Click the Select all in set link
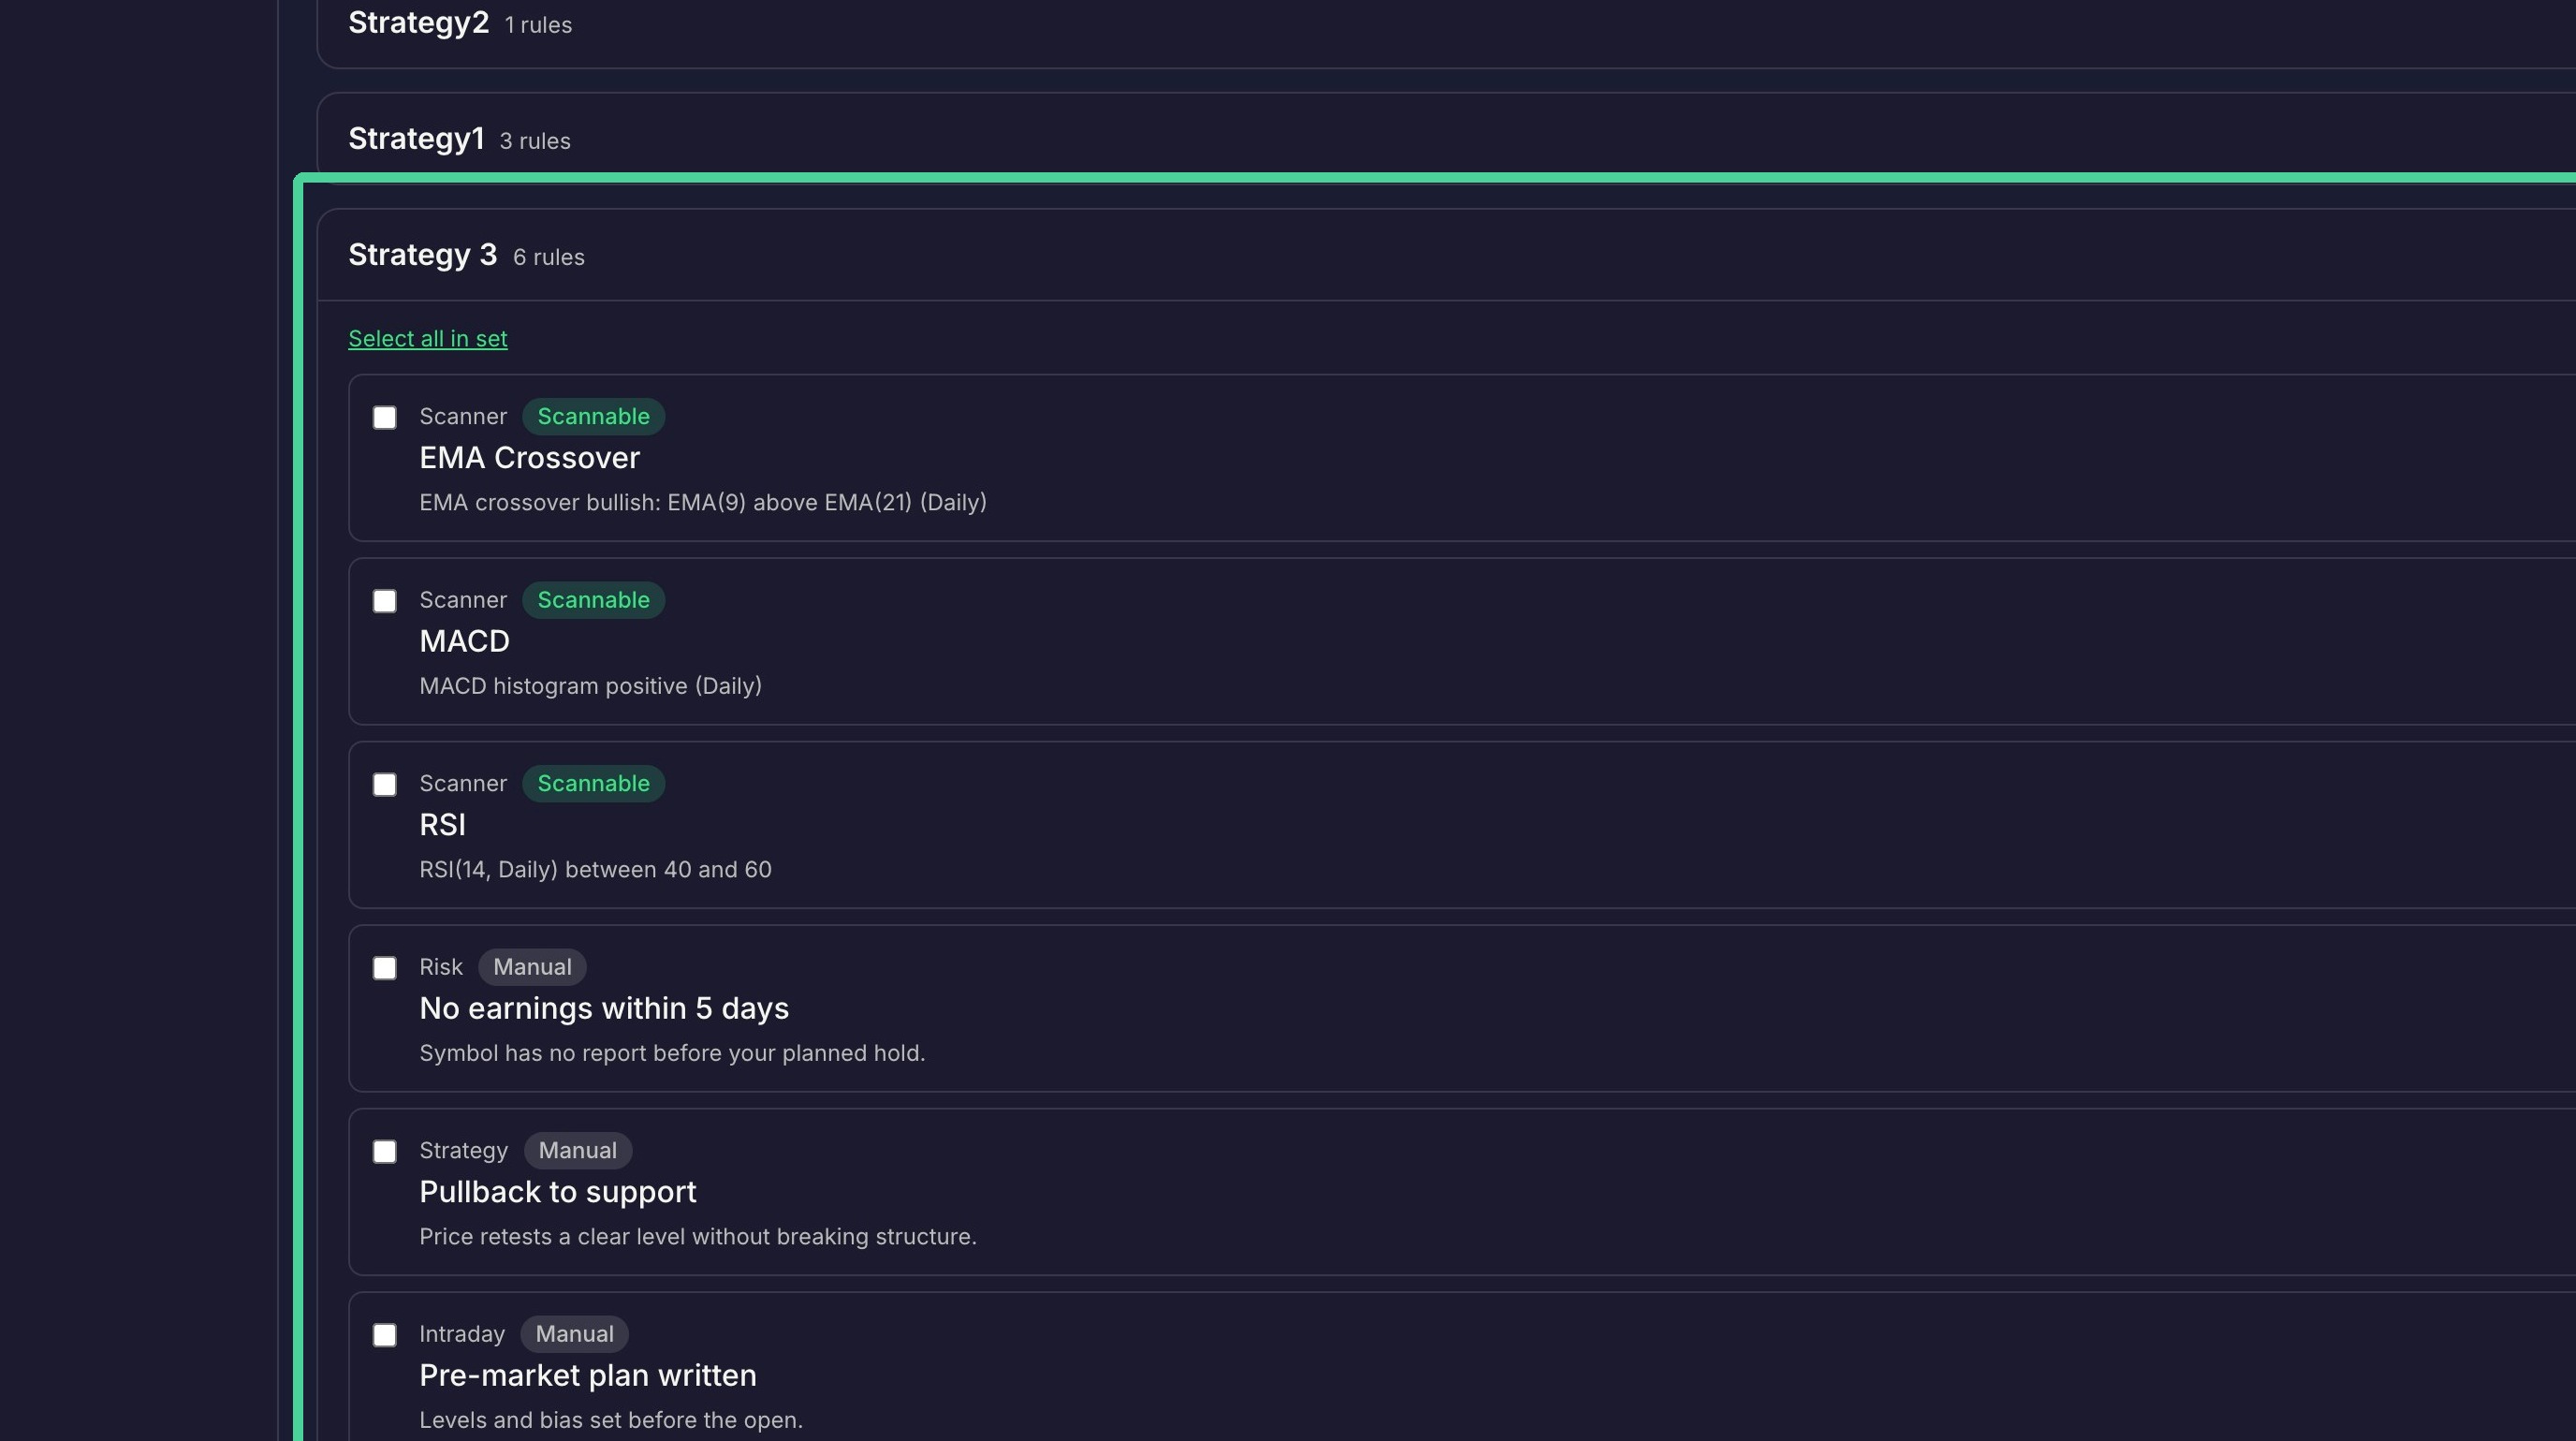Image resolution: width=2576 pixels, height=1441 pixels. coord(427,339)
